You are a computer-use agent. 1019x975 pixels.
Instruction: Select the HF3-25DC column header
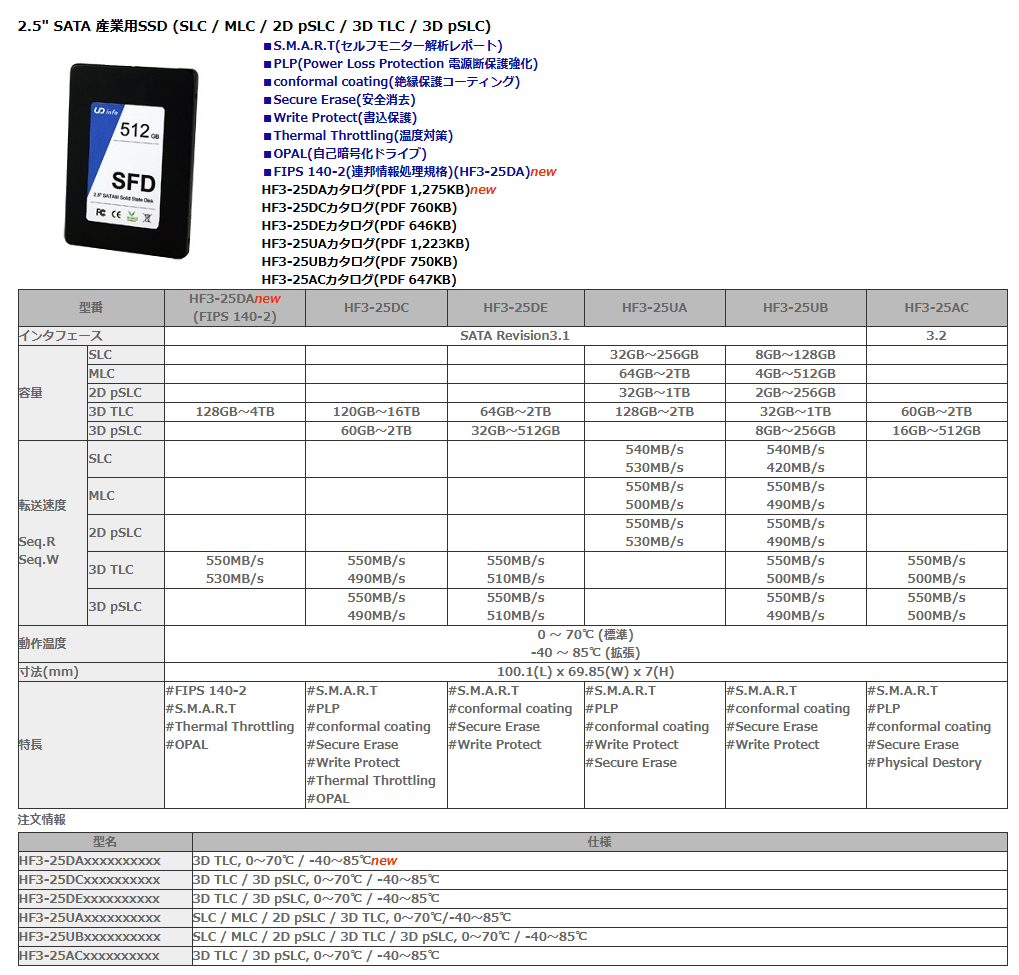pyautogui.click(x=376, y=307)
